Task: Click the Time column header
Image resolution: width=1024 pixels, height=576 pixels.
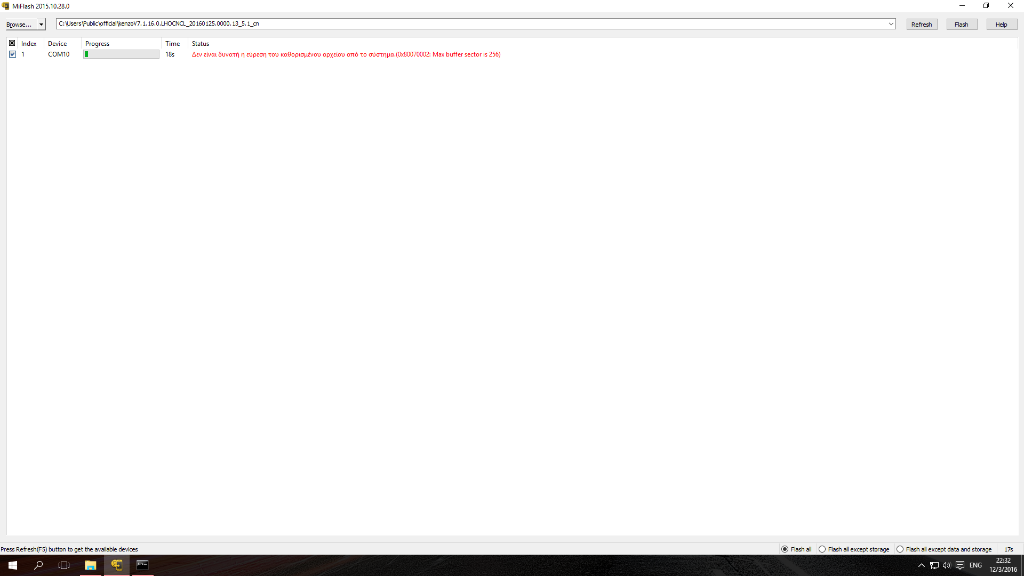Action: click(x=172, y=44)
